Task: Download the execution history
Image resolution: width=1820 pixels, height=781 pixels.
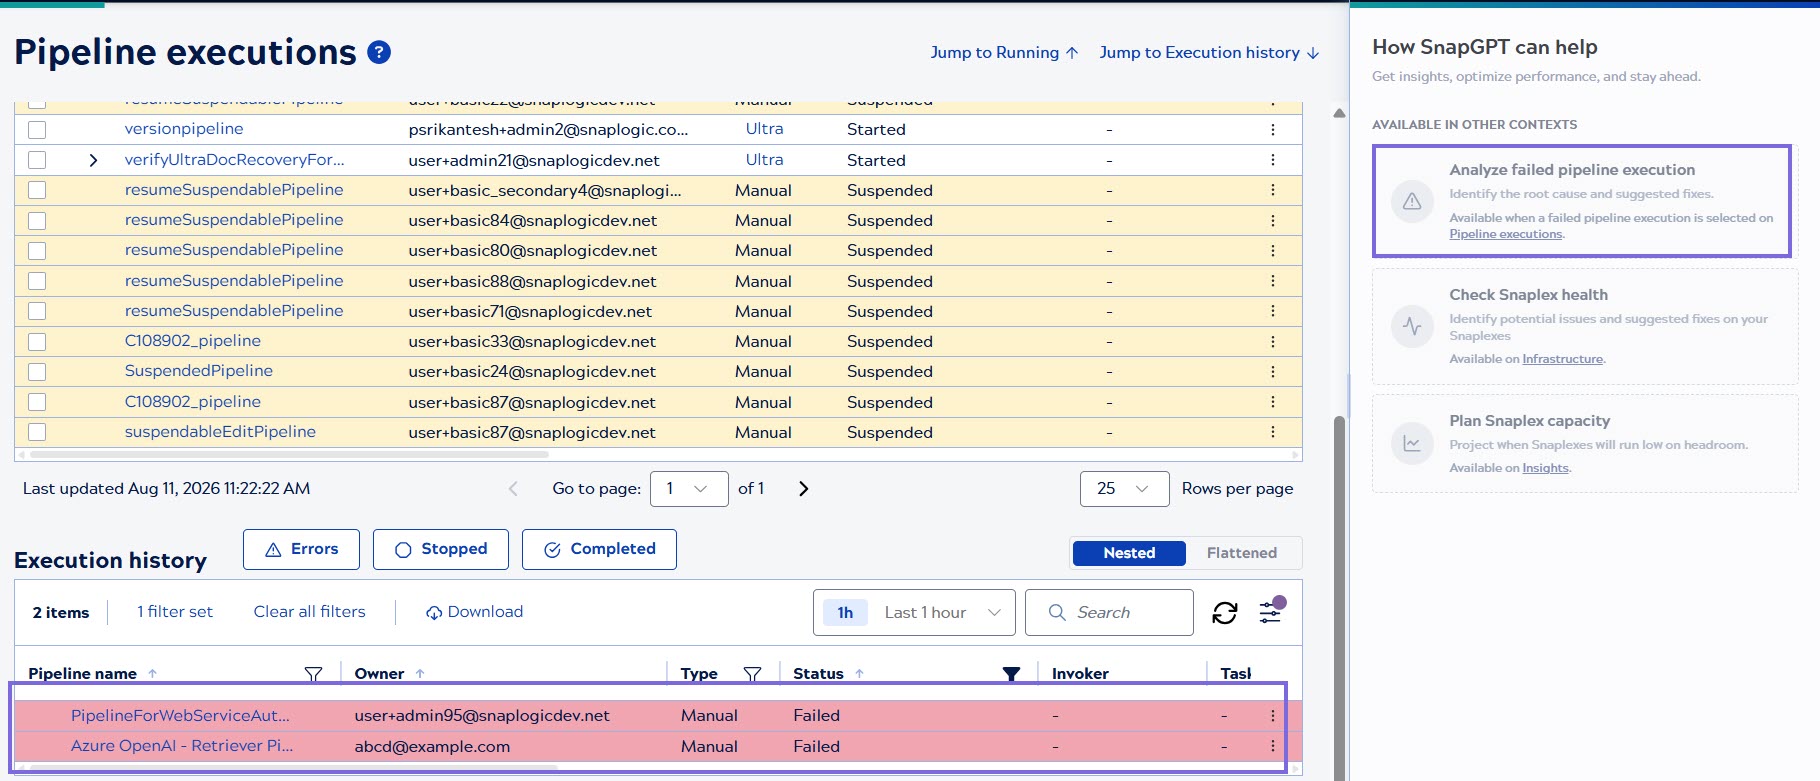Action: click(x=474, y=612)
